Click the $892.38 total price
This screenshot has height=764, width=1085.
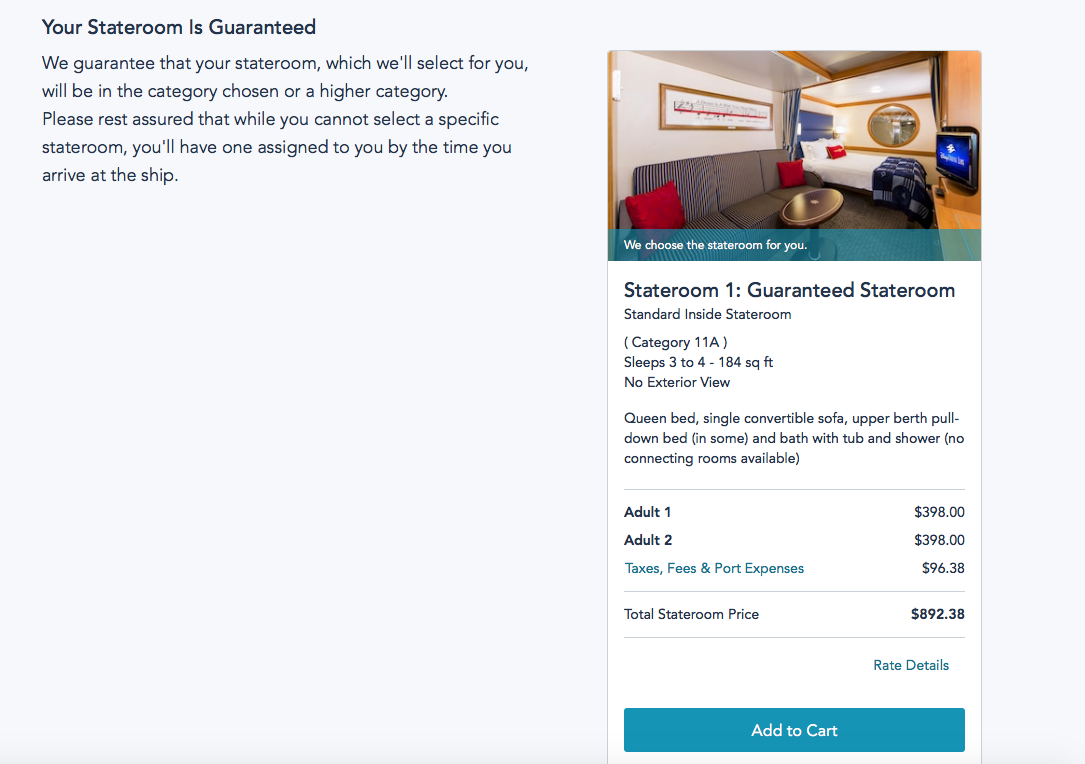coord(937,614)
